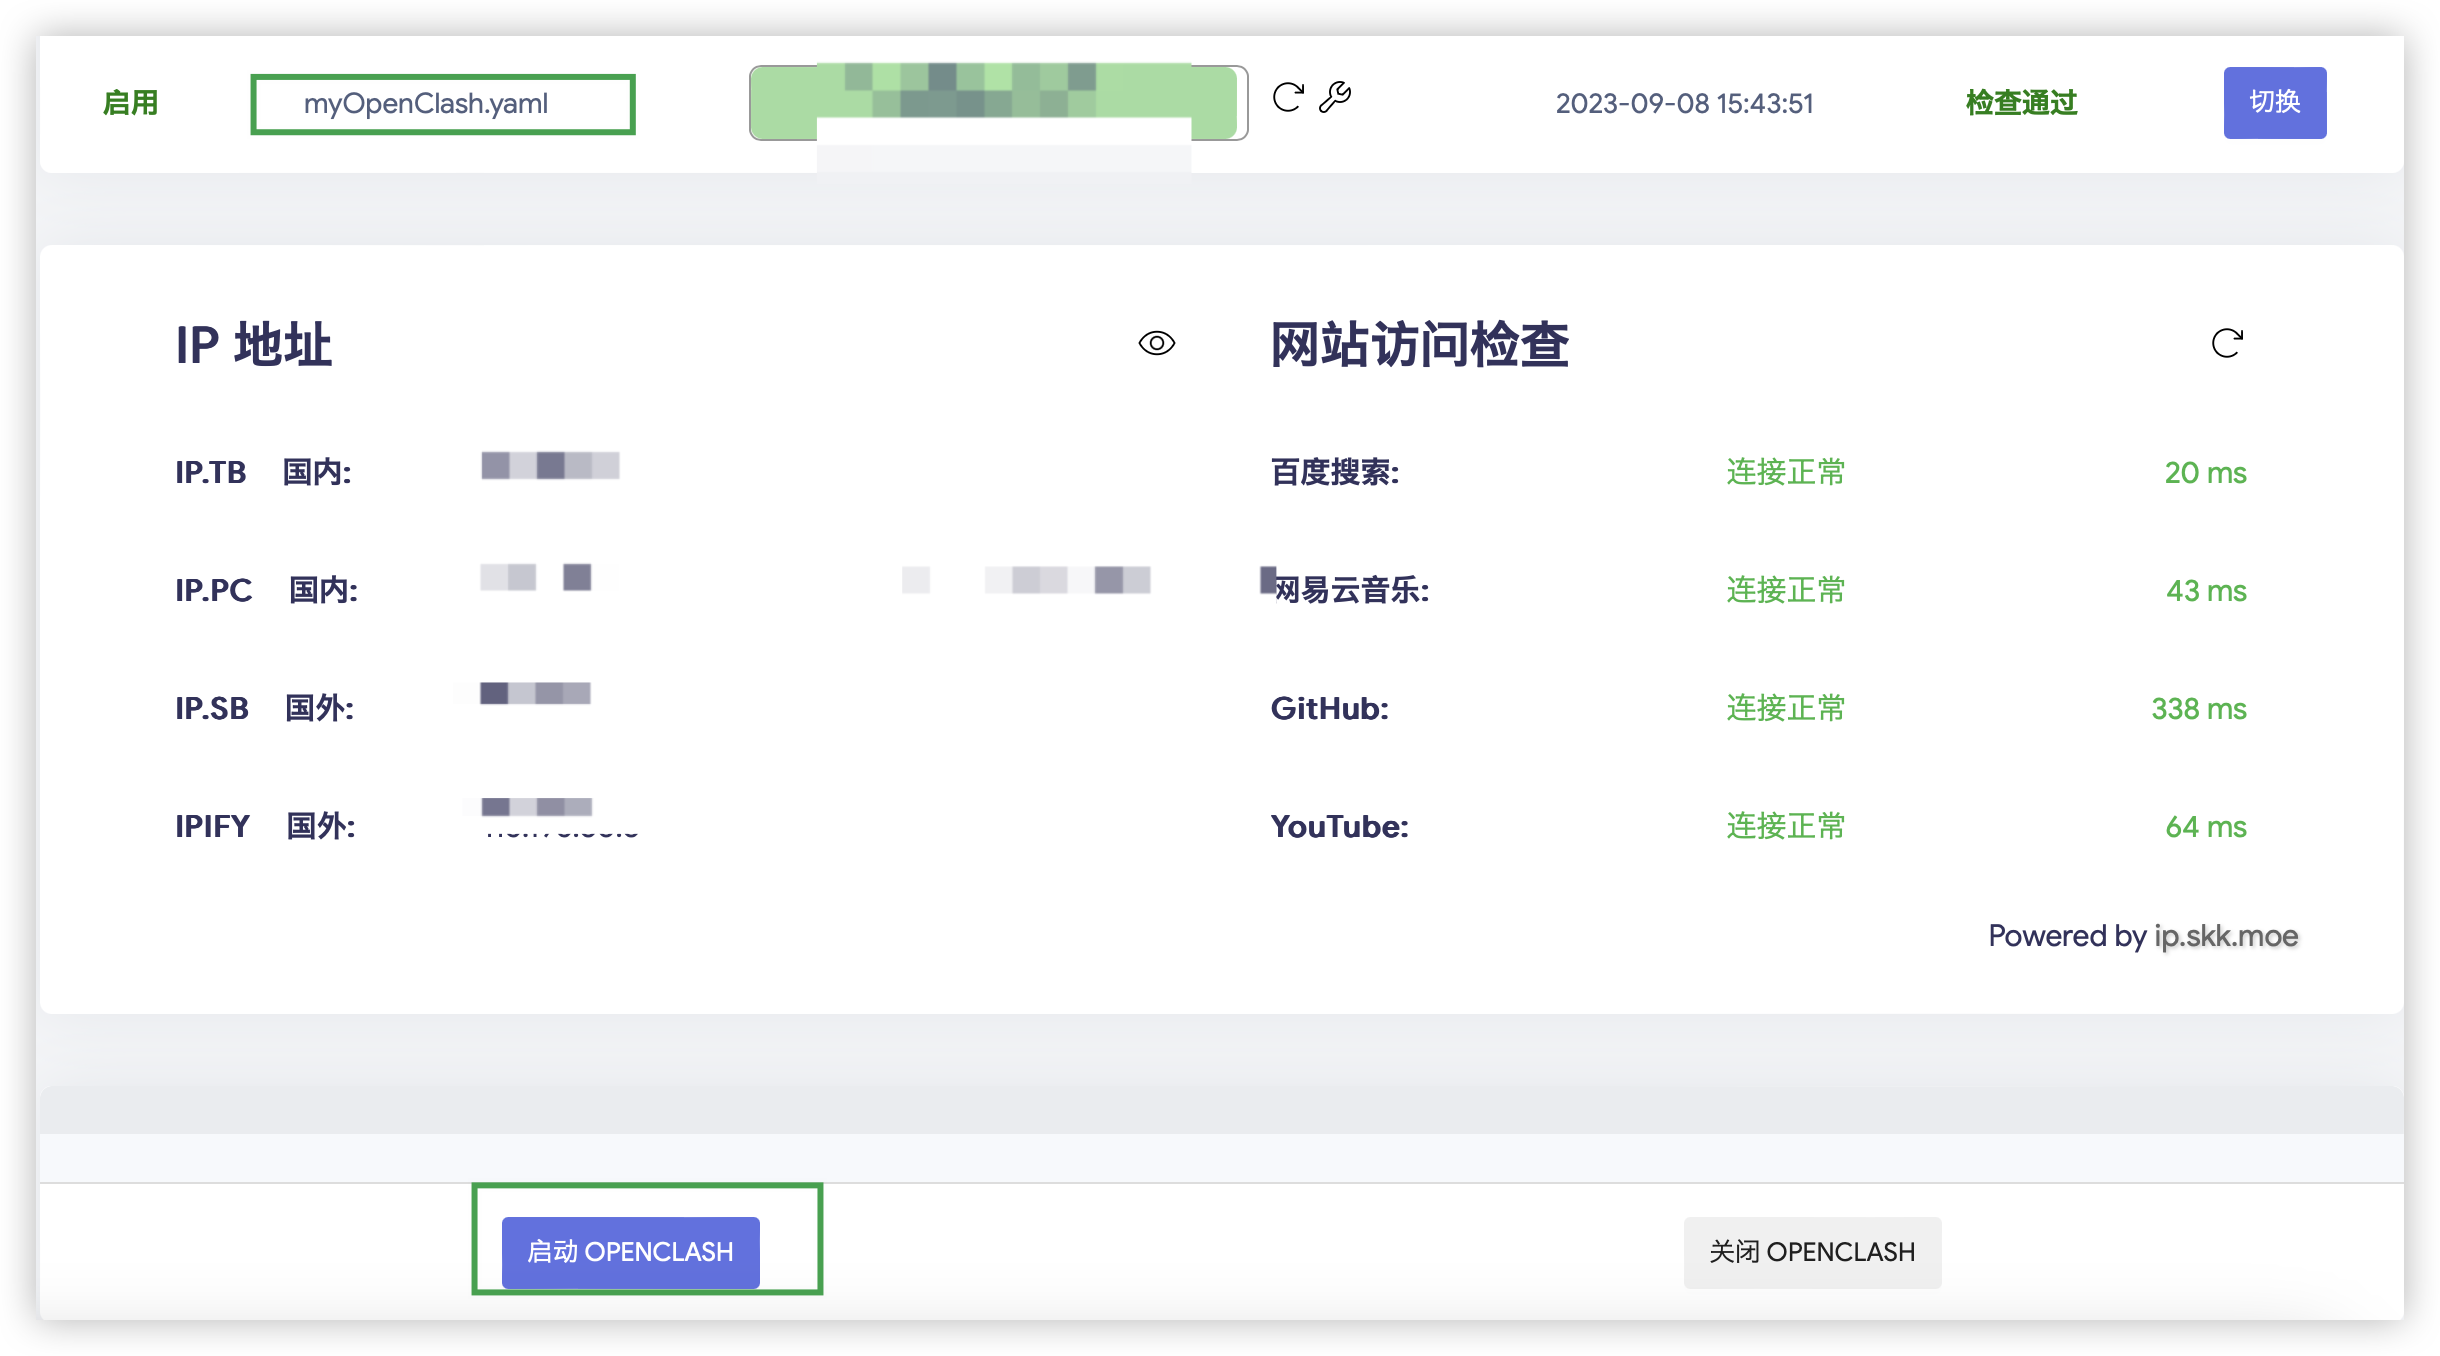This screenshot has height=1356, width=2440.
Task: Toggle IP address visibility with the eye icon
Action: (x=1156, y=343)
